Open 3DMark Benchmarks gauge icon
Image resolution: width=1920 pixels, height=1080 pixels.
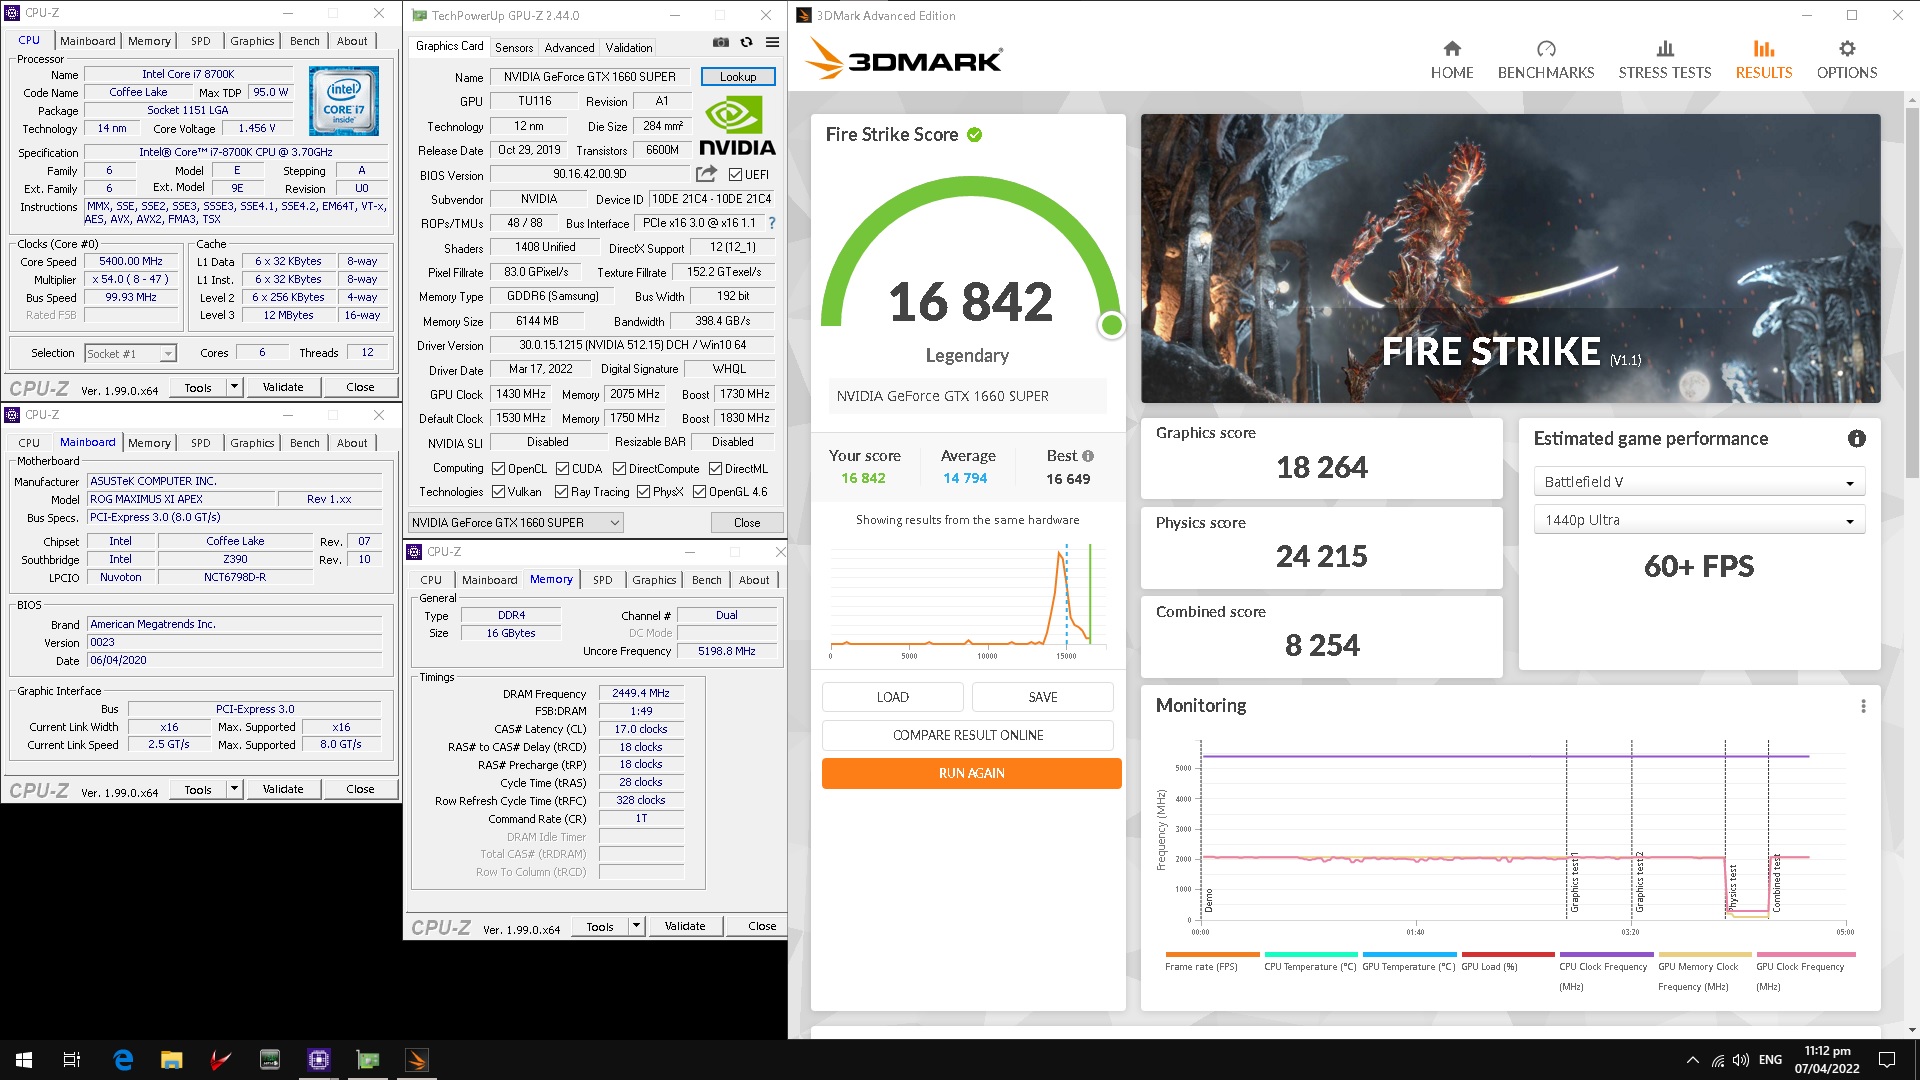coord(1546,48)
